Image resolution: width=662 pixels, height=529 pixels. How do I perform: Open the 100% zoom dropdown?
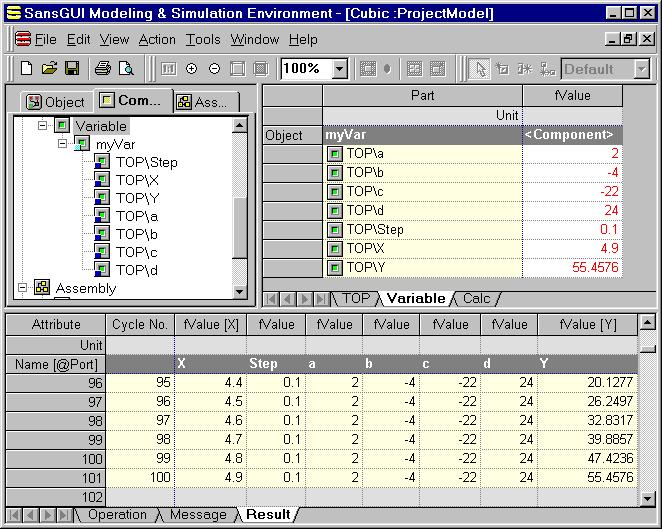pos(339,69)
